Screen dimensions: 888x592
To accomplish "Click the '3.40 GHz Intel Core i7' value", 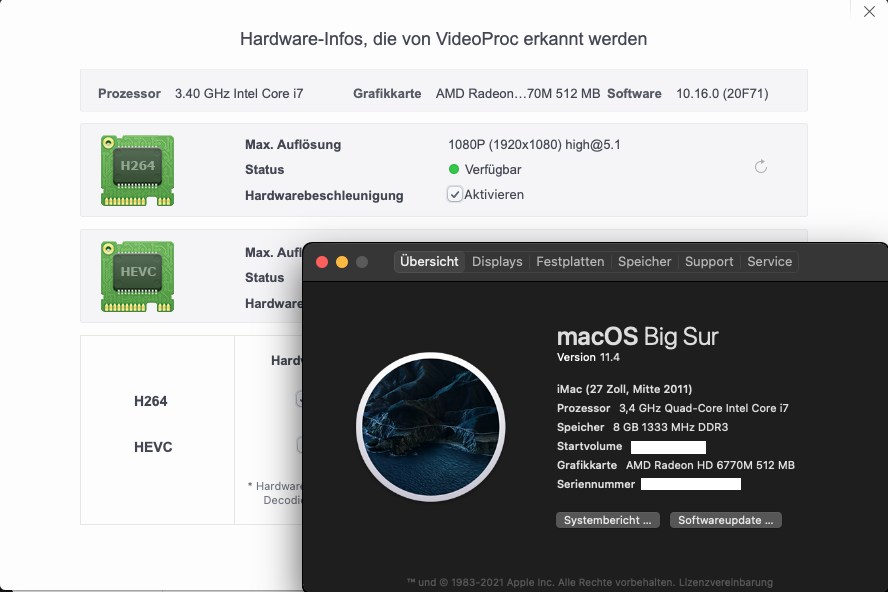I will (239, 93).
